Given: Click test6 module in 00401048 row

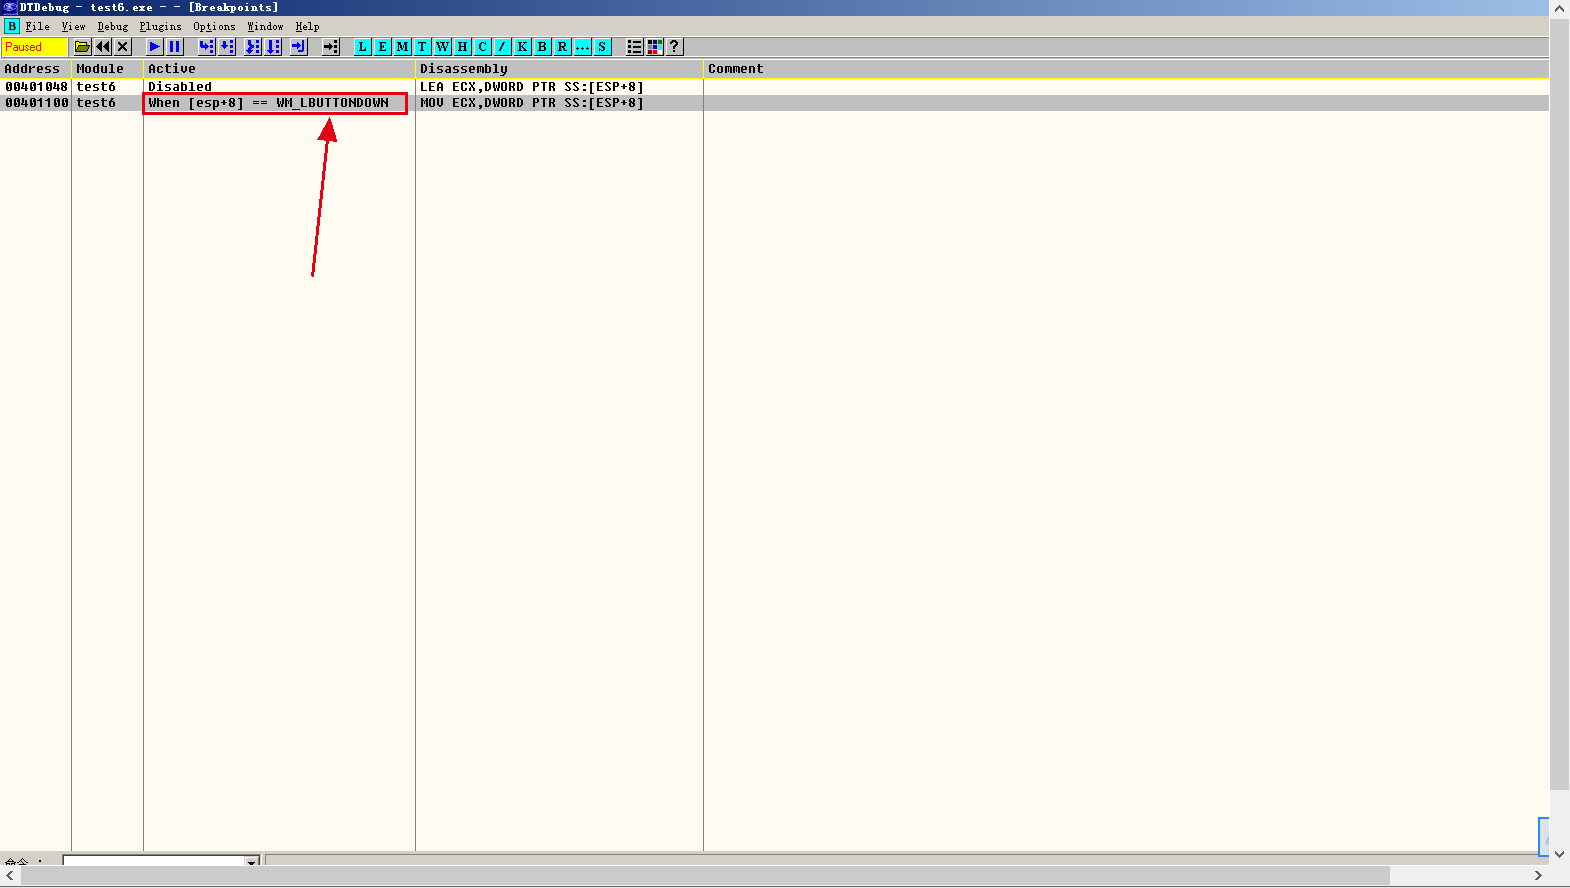Looking at the screenshot, I should click(96, 87).
